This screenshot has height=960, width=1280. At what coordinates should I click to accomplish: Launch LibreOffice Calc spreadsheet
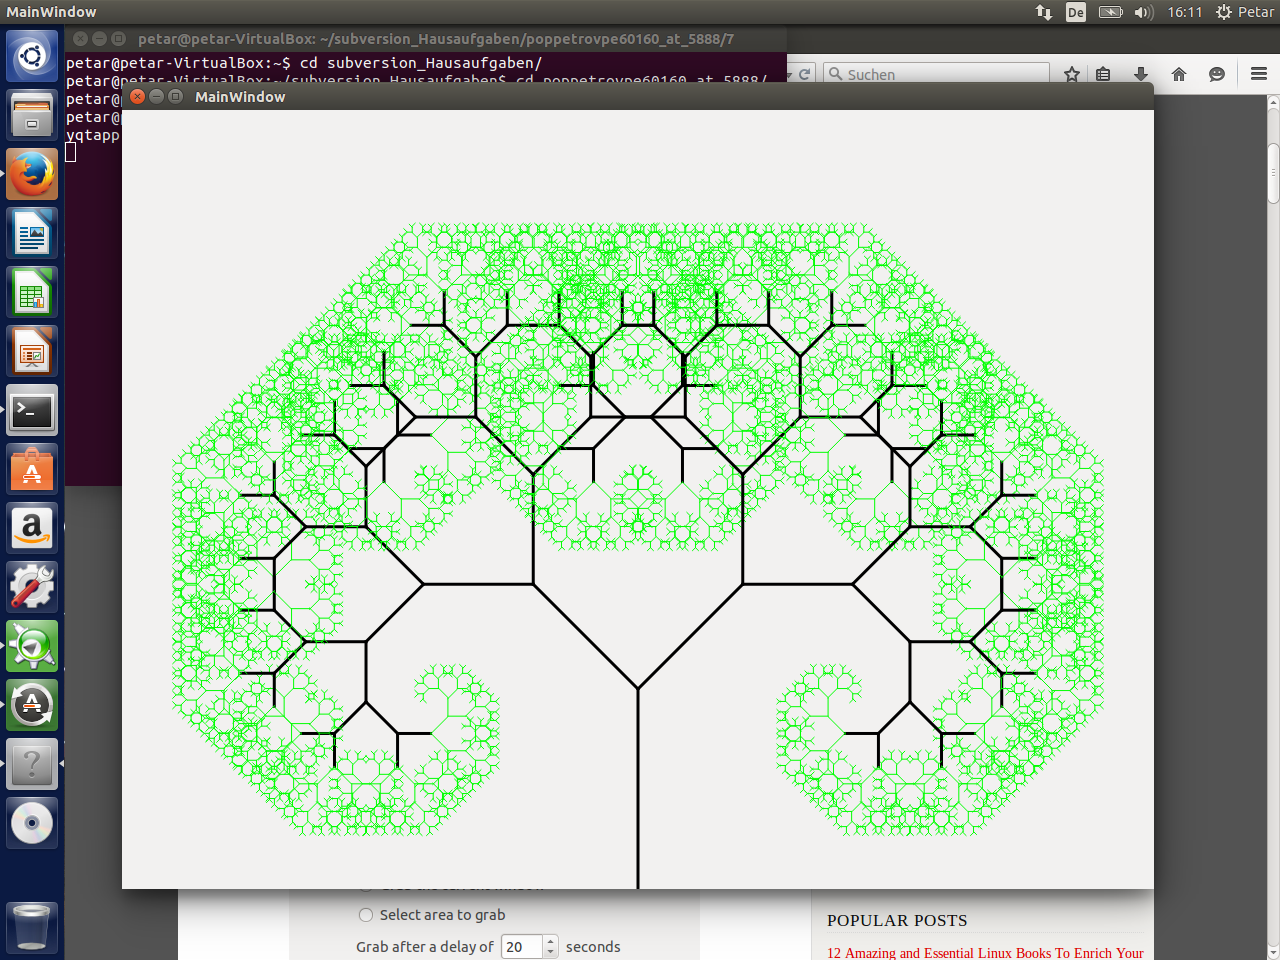point(32,293)
